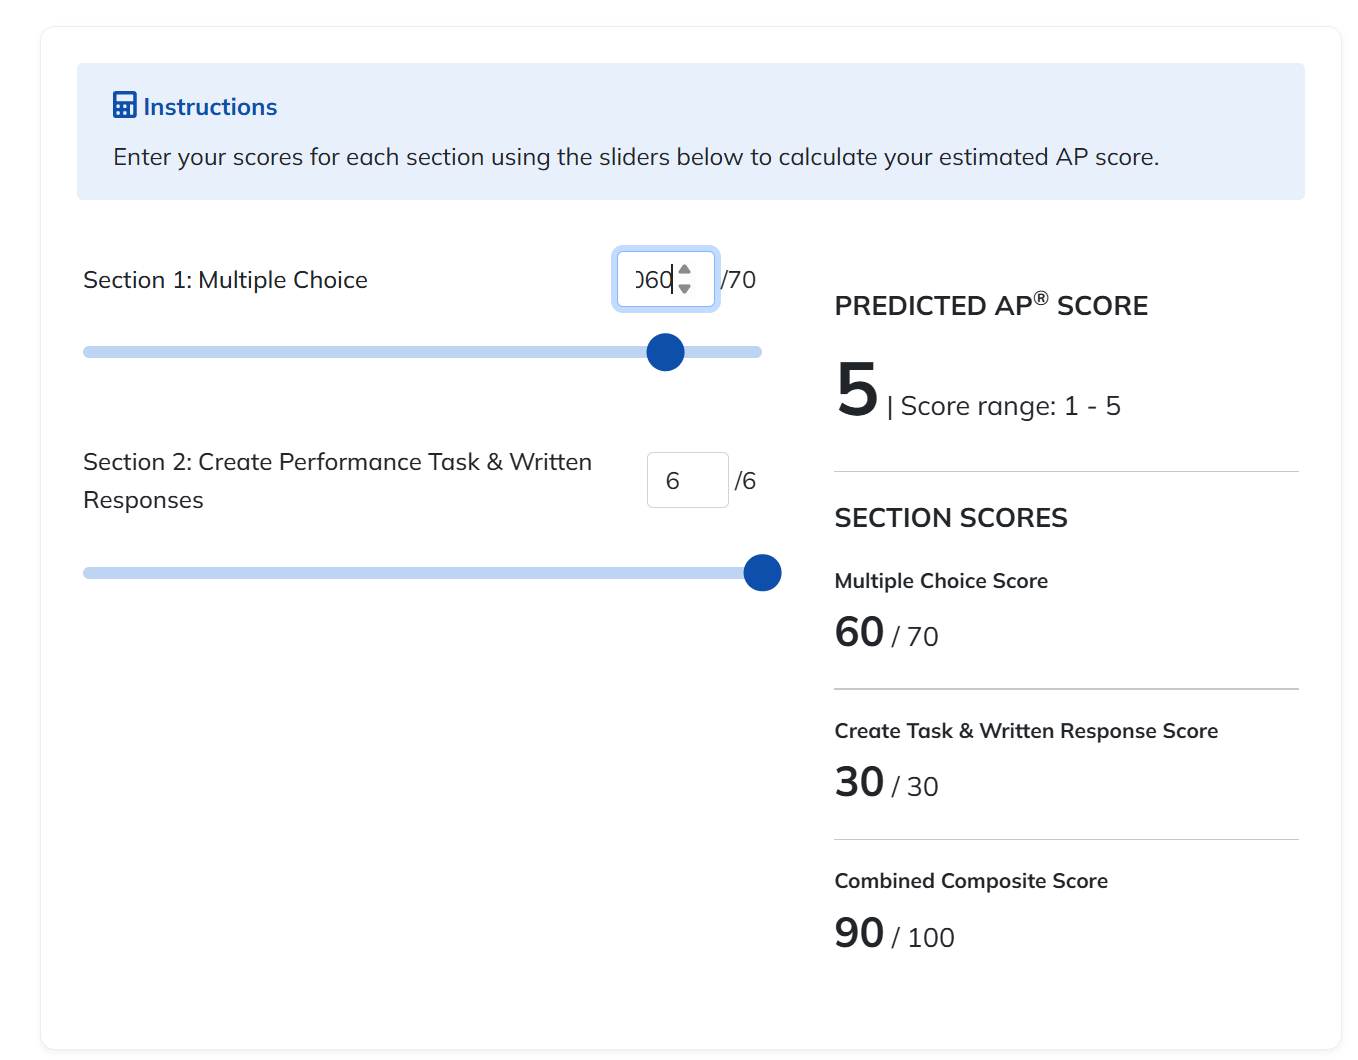This screenshot has height=1060, width=1358.
Task: Click the Score range 1 - 5 text
Action: [1010, 406]
